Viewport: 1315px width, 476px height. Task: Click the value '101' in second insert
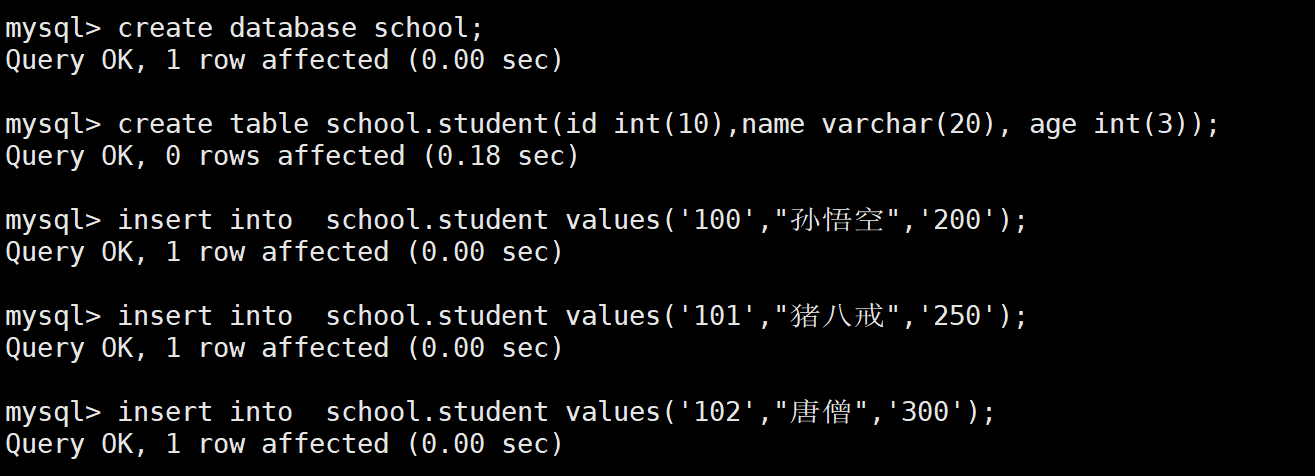click(718, 316)
